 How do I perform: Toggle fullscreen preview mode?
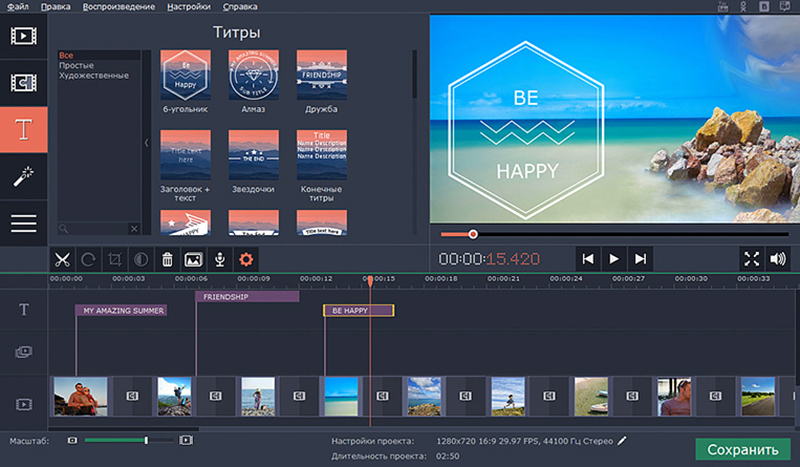pyautogui.click(x=751, y=259)
